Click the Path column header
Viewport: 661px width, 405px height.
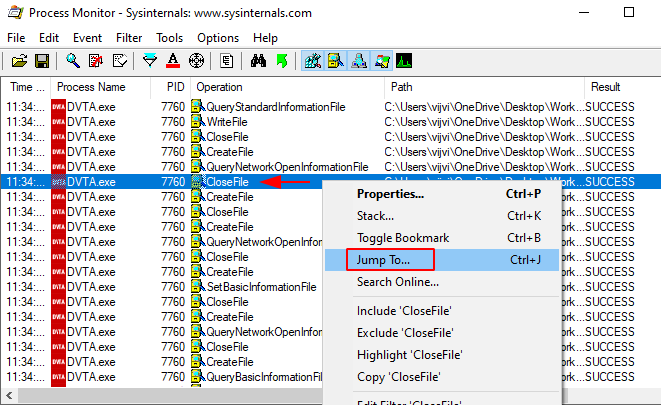point(484,87)
